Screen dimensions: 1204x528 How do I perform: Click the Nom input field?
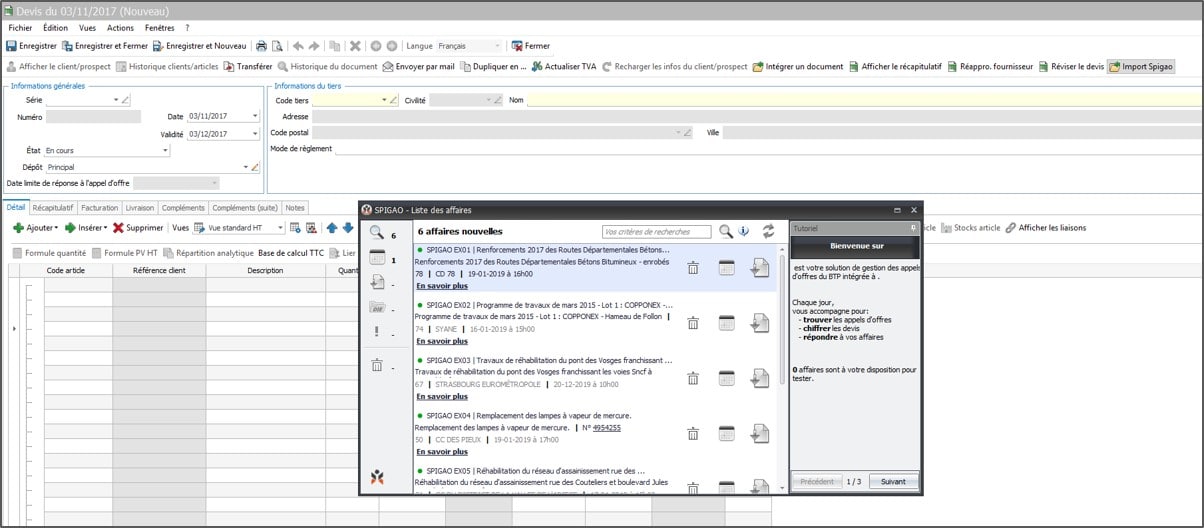[864, 100]
